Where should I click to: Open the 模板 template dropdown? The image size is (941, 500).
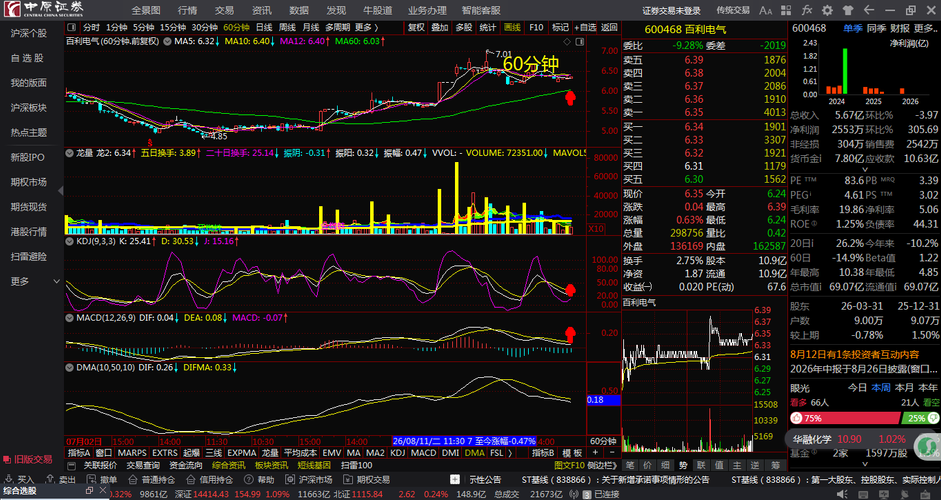(x=572, y=453)
